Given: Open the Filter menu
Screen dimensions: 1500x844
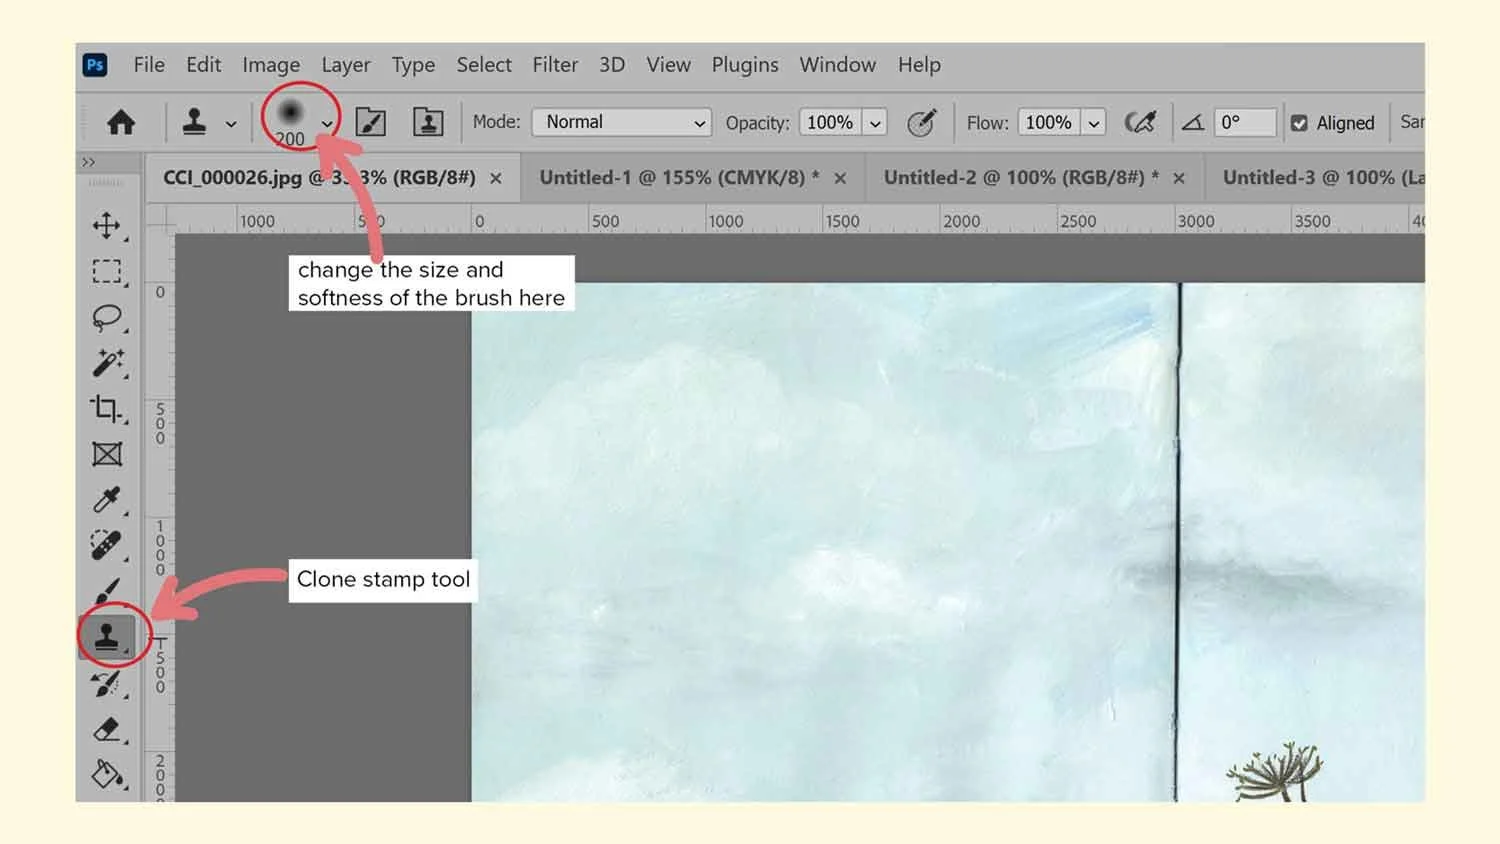Looking at the screenshot, I should click(x=555, y=64).
